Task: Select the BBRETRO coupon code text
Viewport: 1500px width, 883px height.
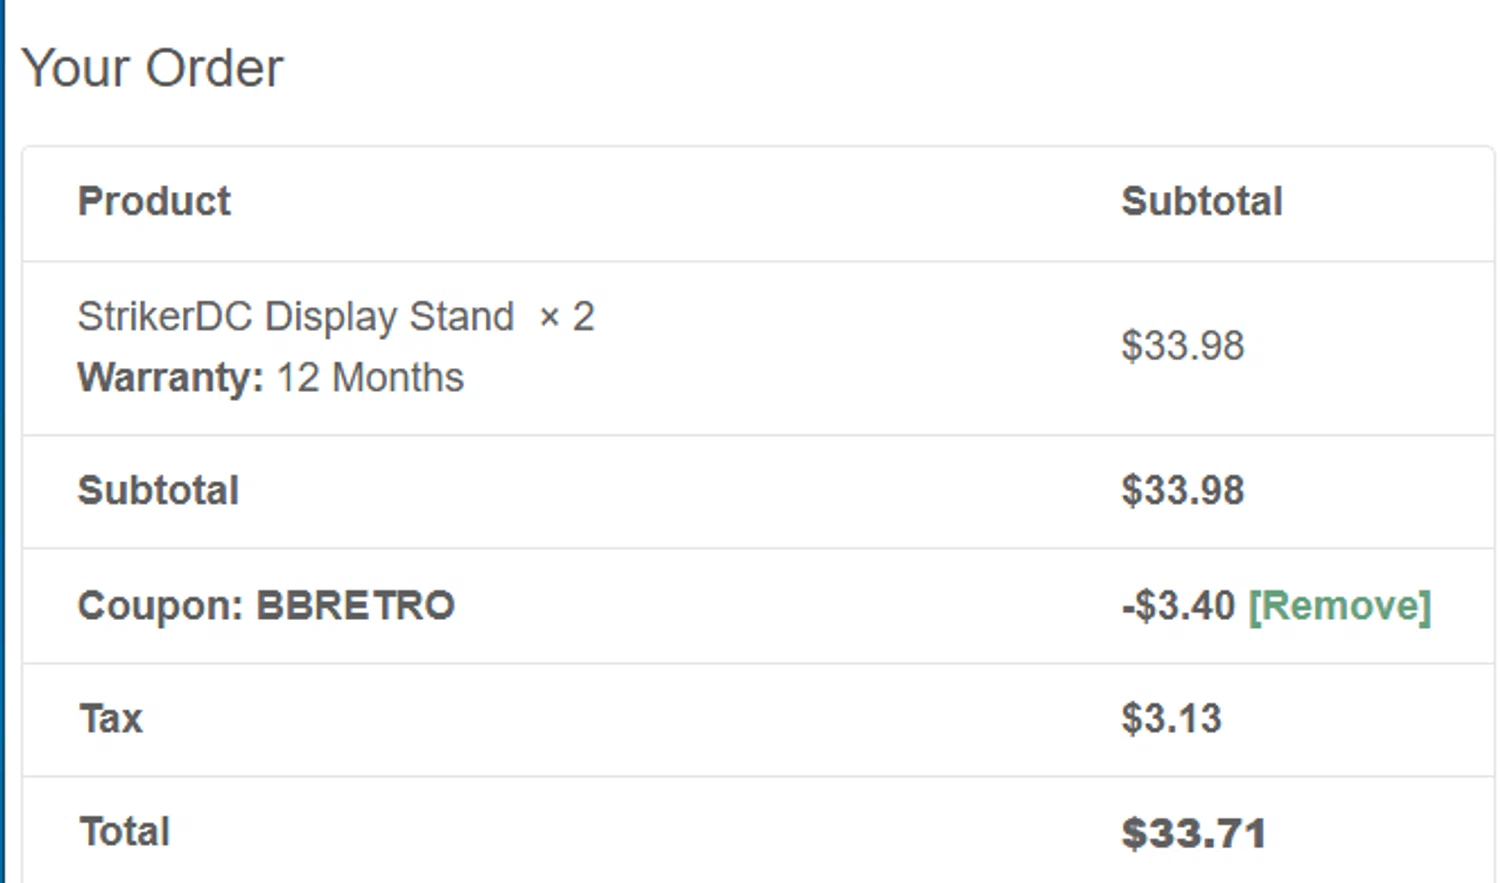Action: click(355, 606)
